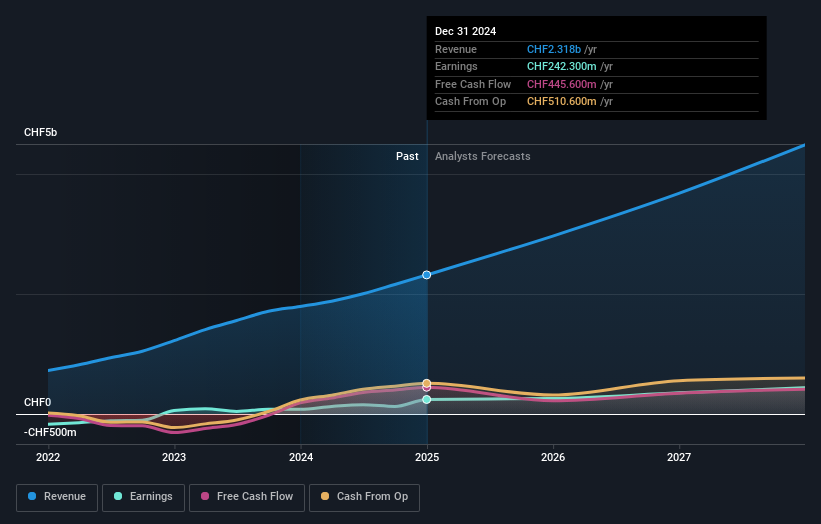Click the orange Cash From Op data point
Viewport: 821px width, 524px height.
coord(427,383)
